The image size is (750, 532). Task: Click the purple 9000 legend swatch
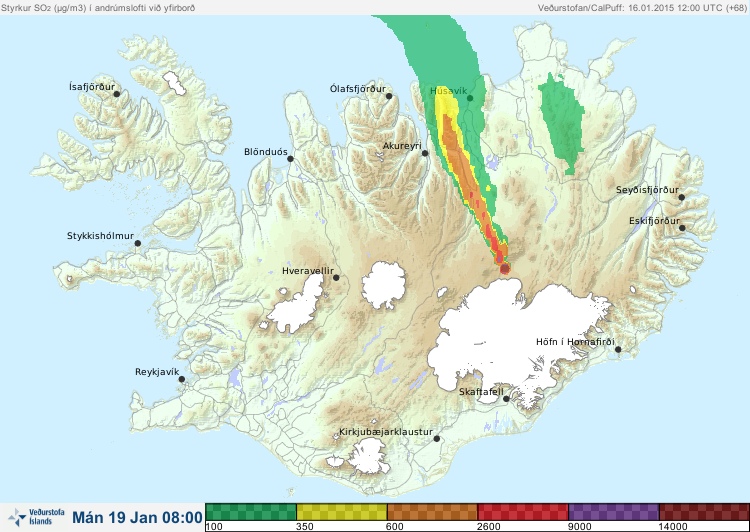coord(614,512)
